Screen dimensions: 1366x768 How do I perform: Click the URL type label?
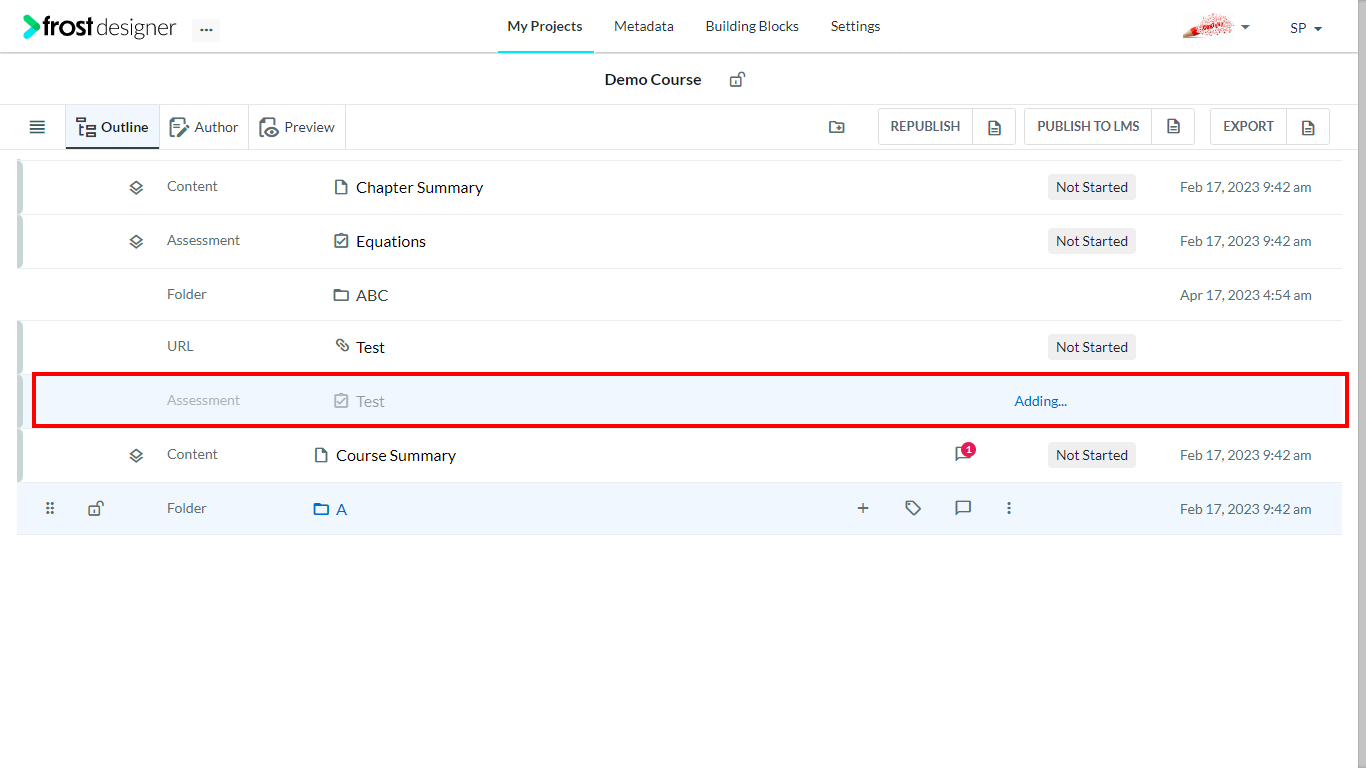(x=180, y=346)
